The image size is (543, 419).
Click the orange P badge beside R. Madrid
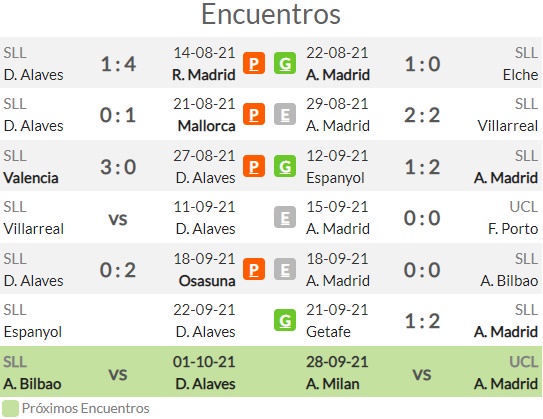(x=254, y=63)
